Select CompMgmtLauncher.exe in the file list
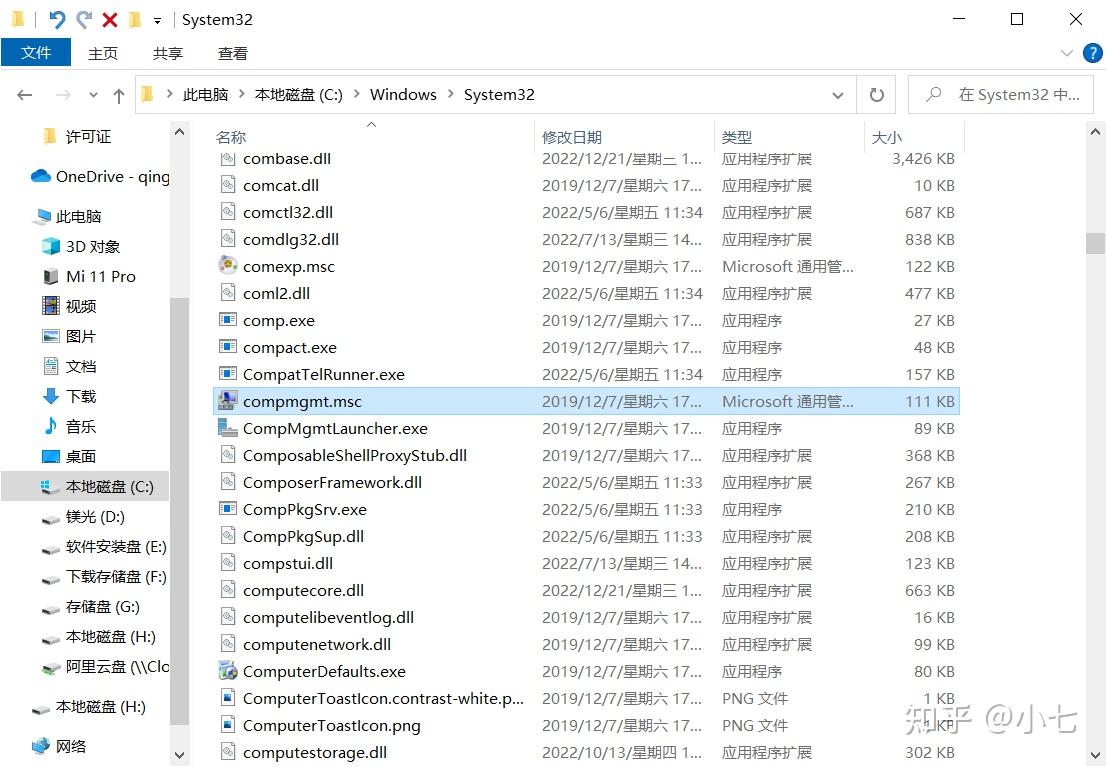 333,428
